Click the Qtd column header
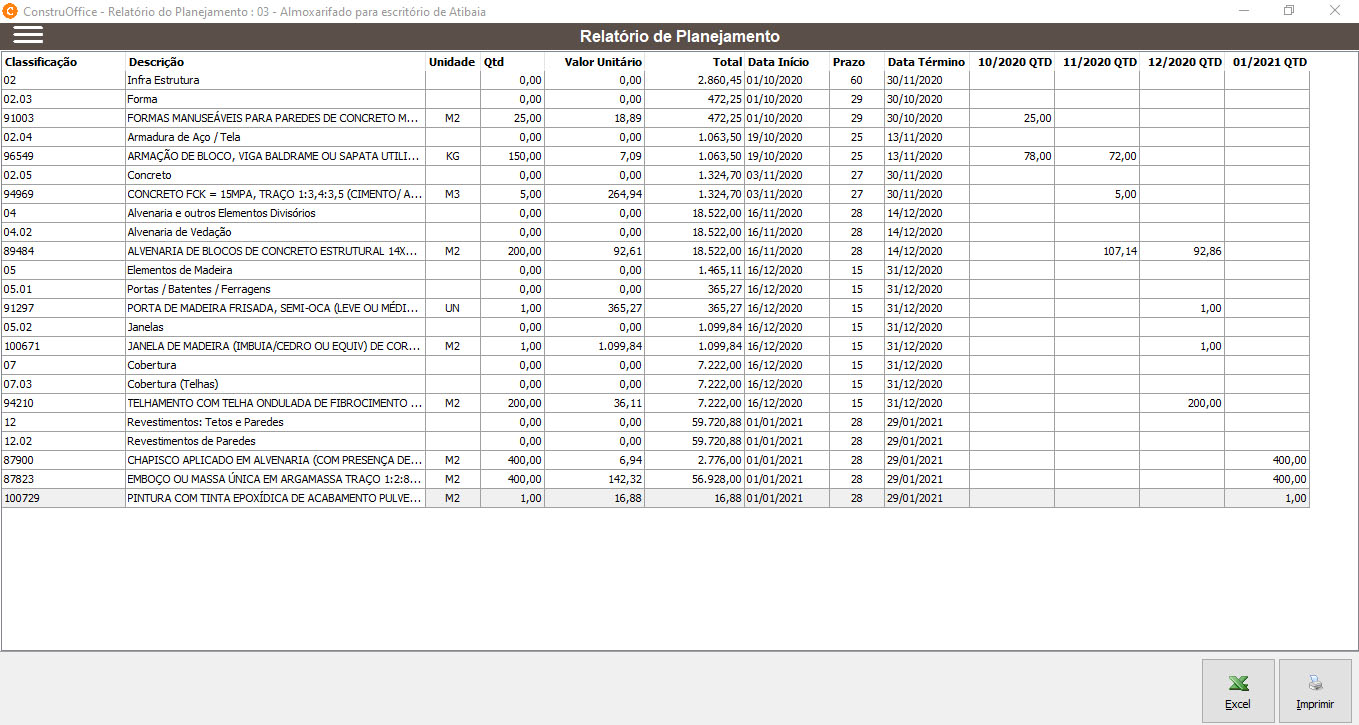1359x725 pixels. [494, 62]
